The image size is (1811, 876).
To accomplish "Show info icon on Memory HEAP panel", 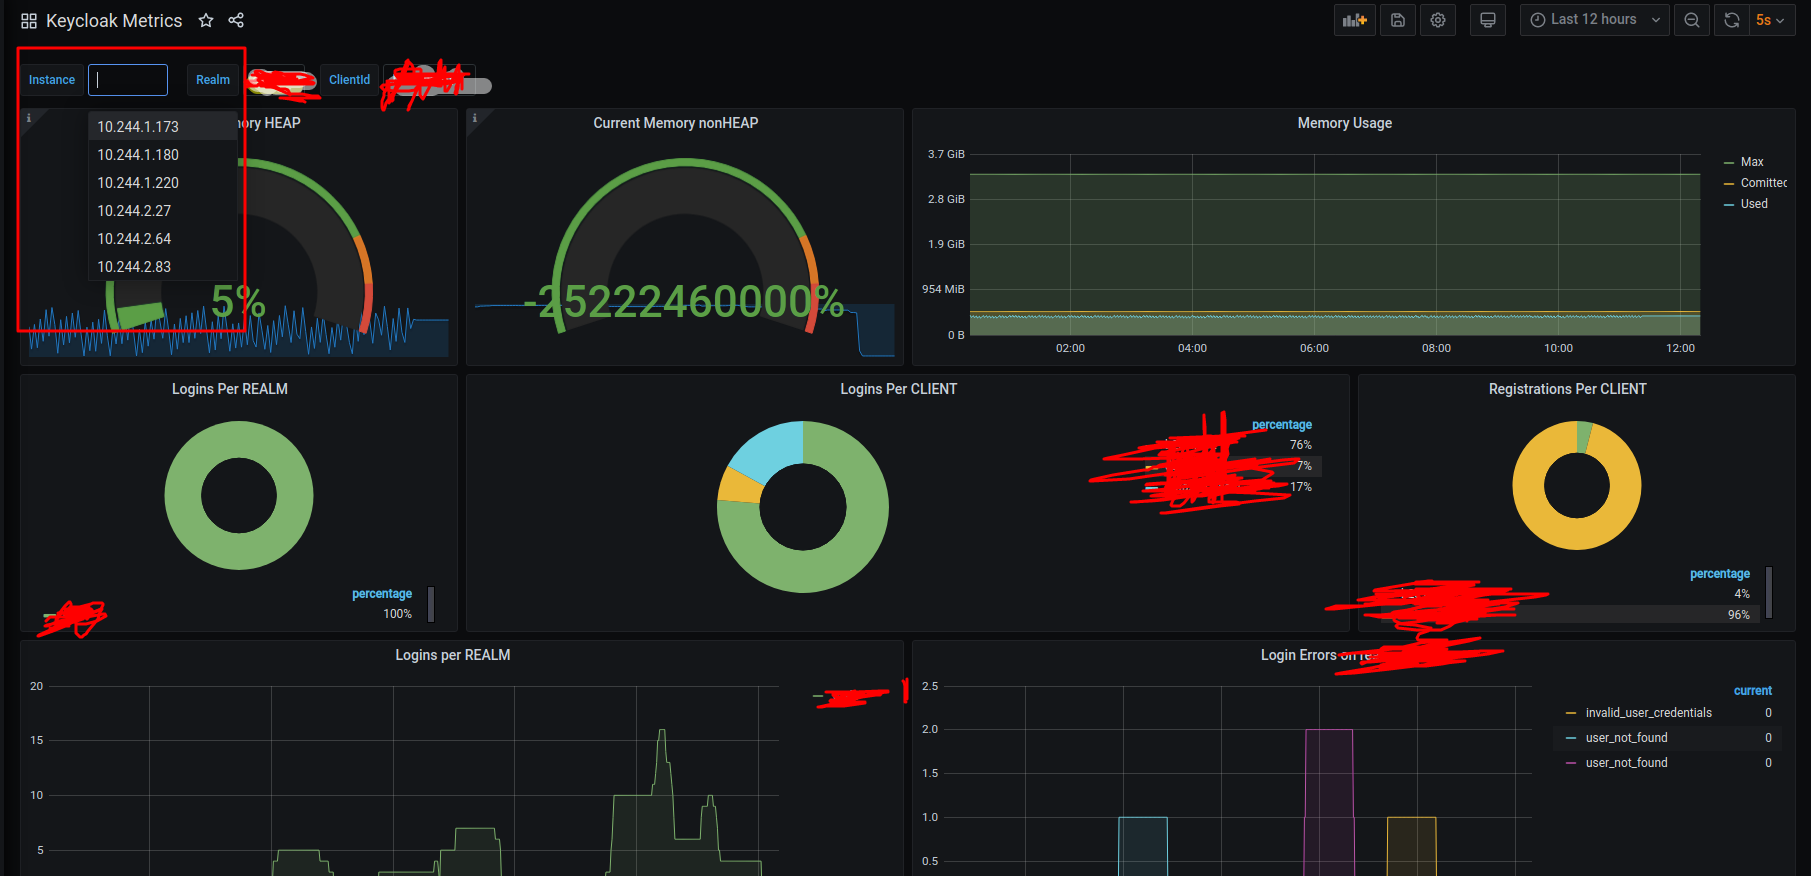I will pos(28,118).
